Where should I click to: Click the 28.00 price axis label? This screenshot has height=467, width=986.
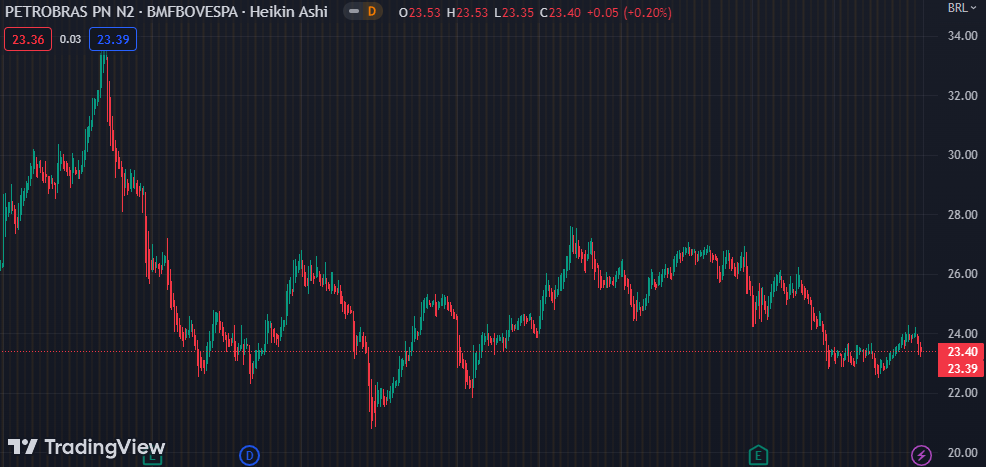pos(962,214)
